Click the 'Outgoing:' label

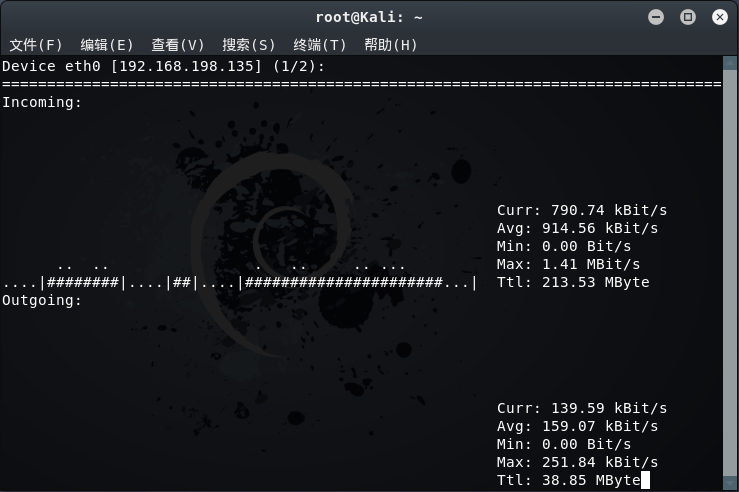click(x=42, y=300)
